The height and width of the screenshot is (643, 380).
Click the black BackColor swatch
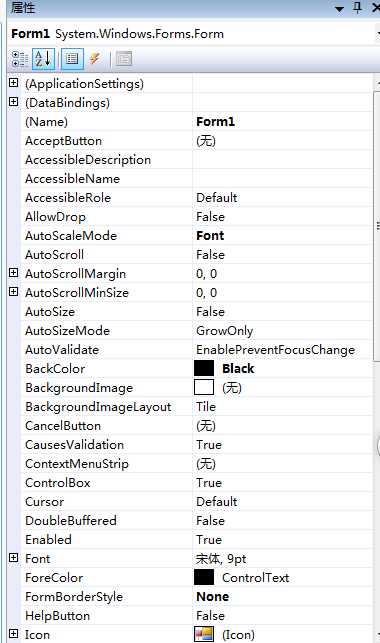pyautogui.click(x=204, y=369)
